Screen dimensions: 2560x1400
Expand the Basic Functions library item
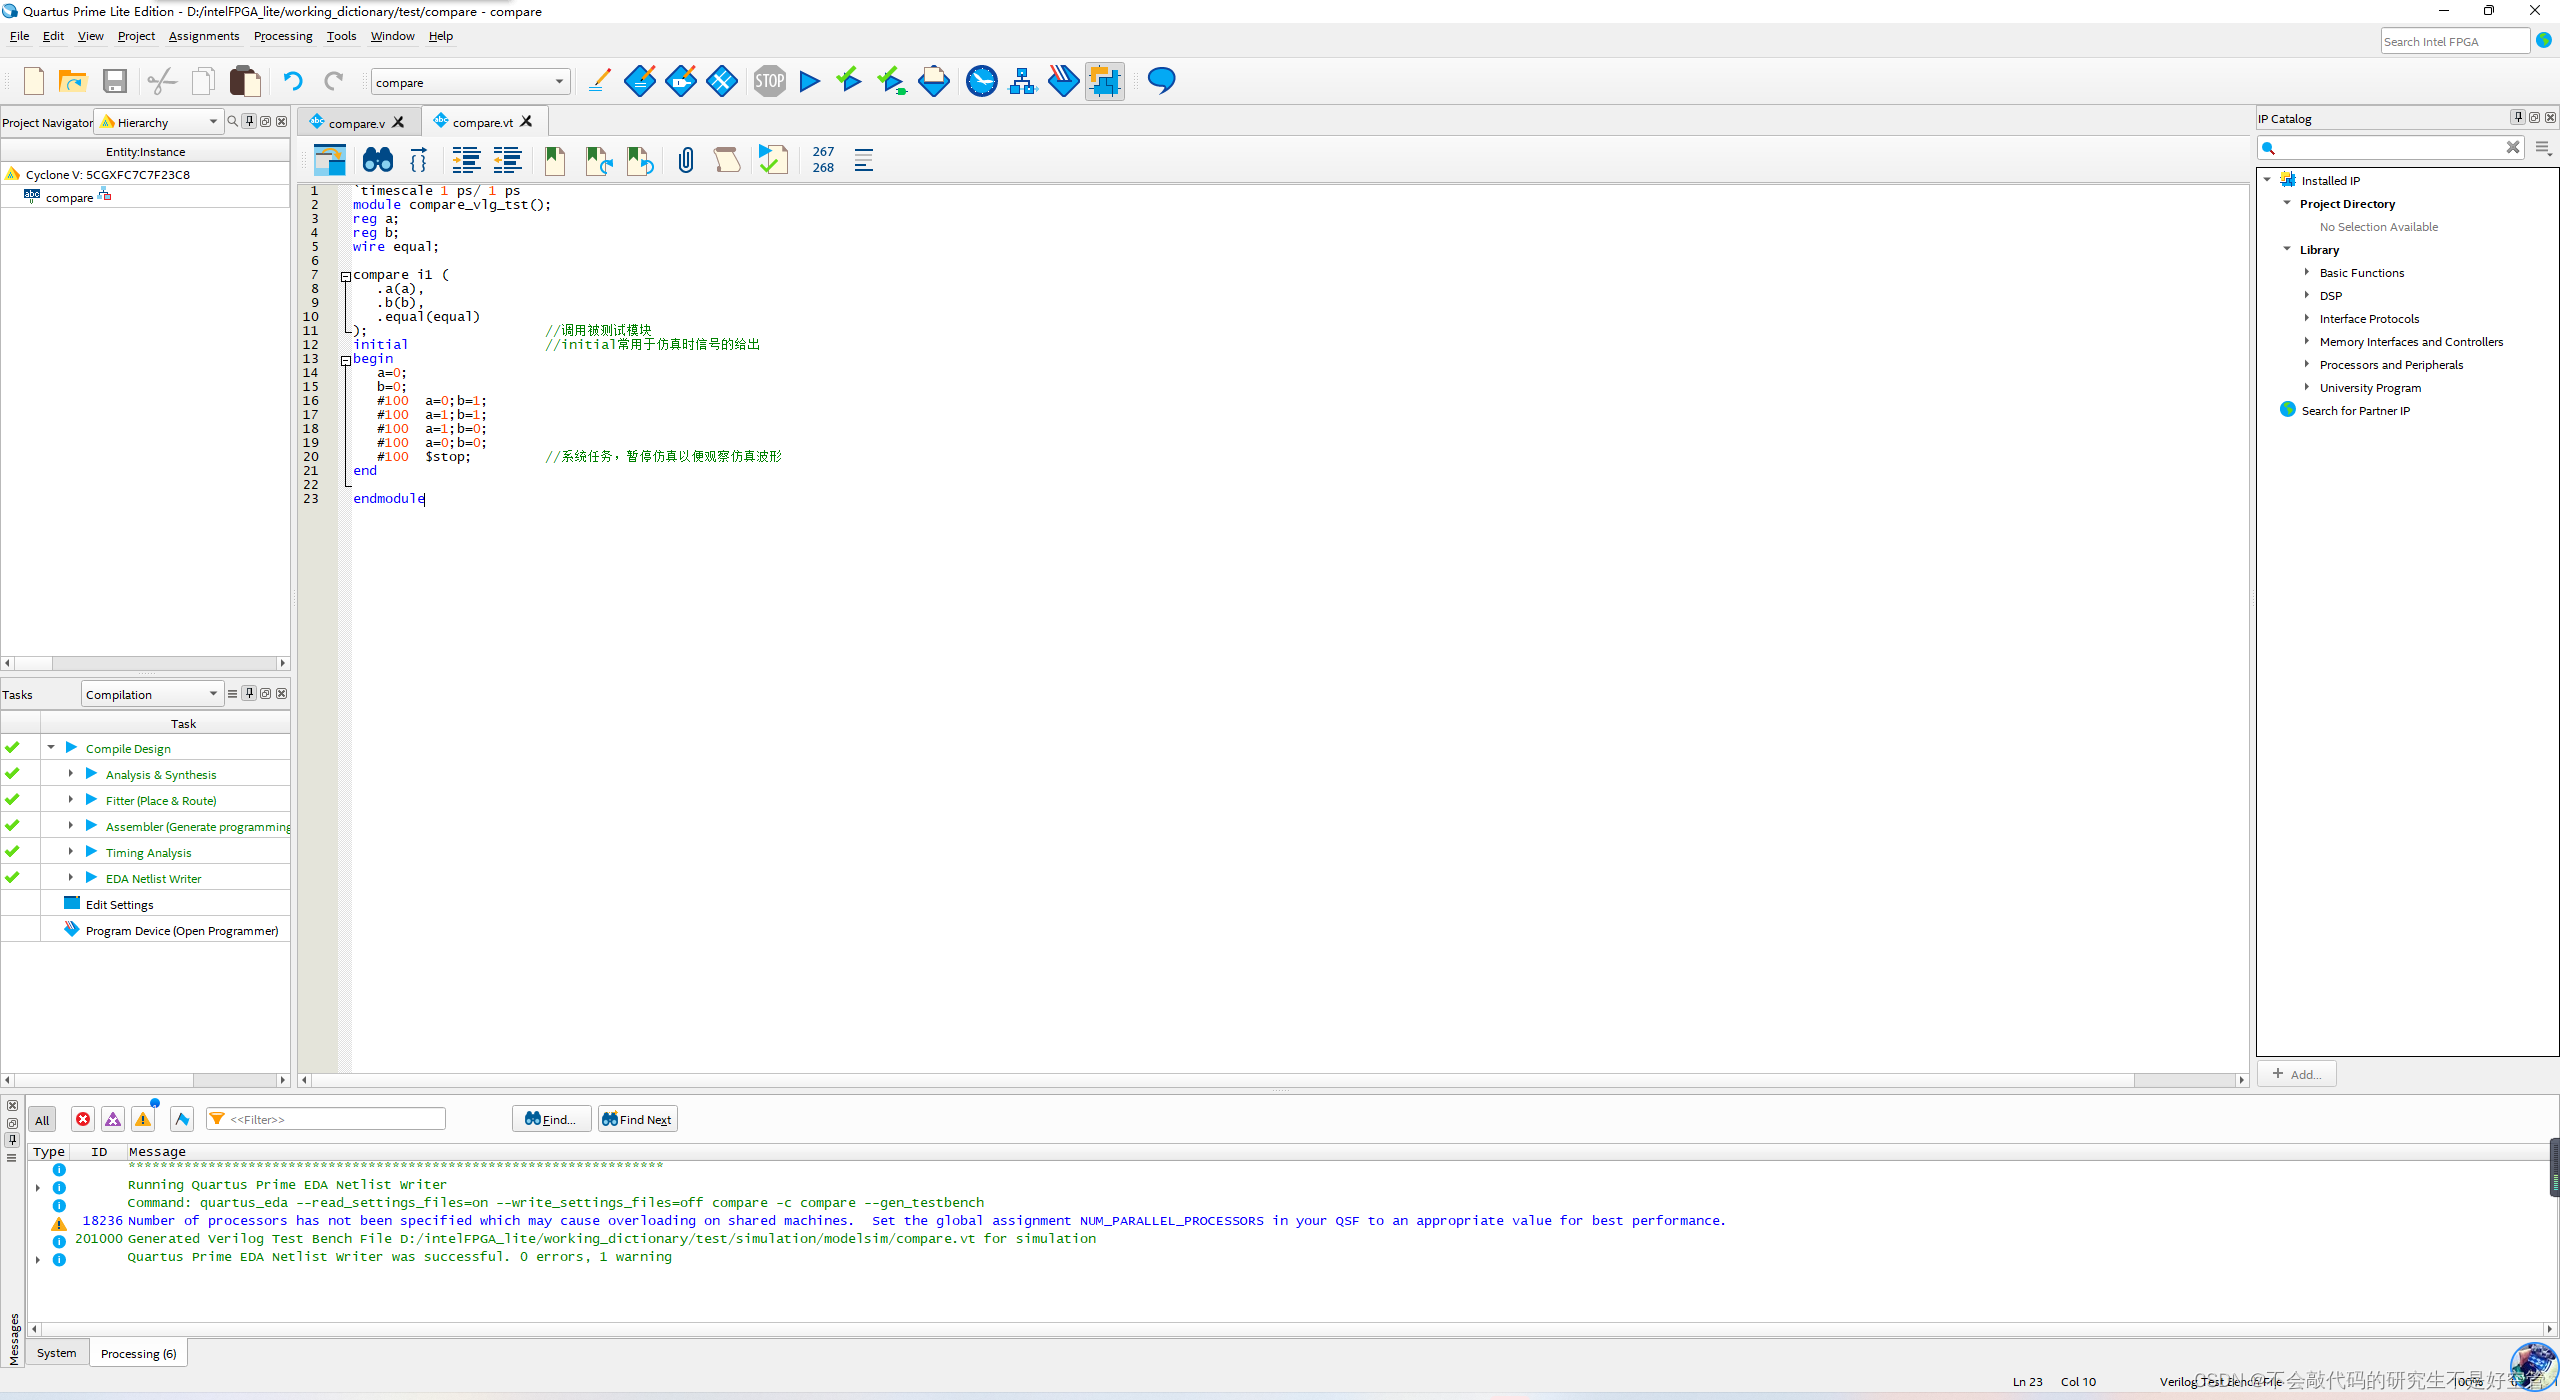coord(2307,272)
